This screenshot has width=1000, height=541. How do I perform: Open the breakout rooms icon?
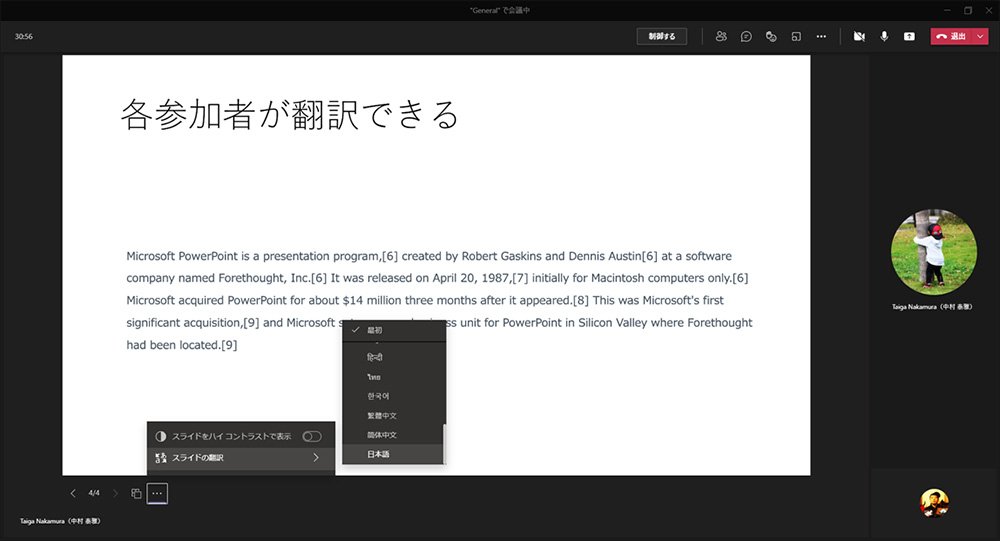pyautogui.click(x=796, y=36)
